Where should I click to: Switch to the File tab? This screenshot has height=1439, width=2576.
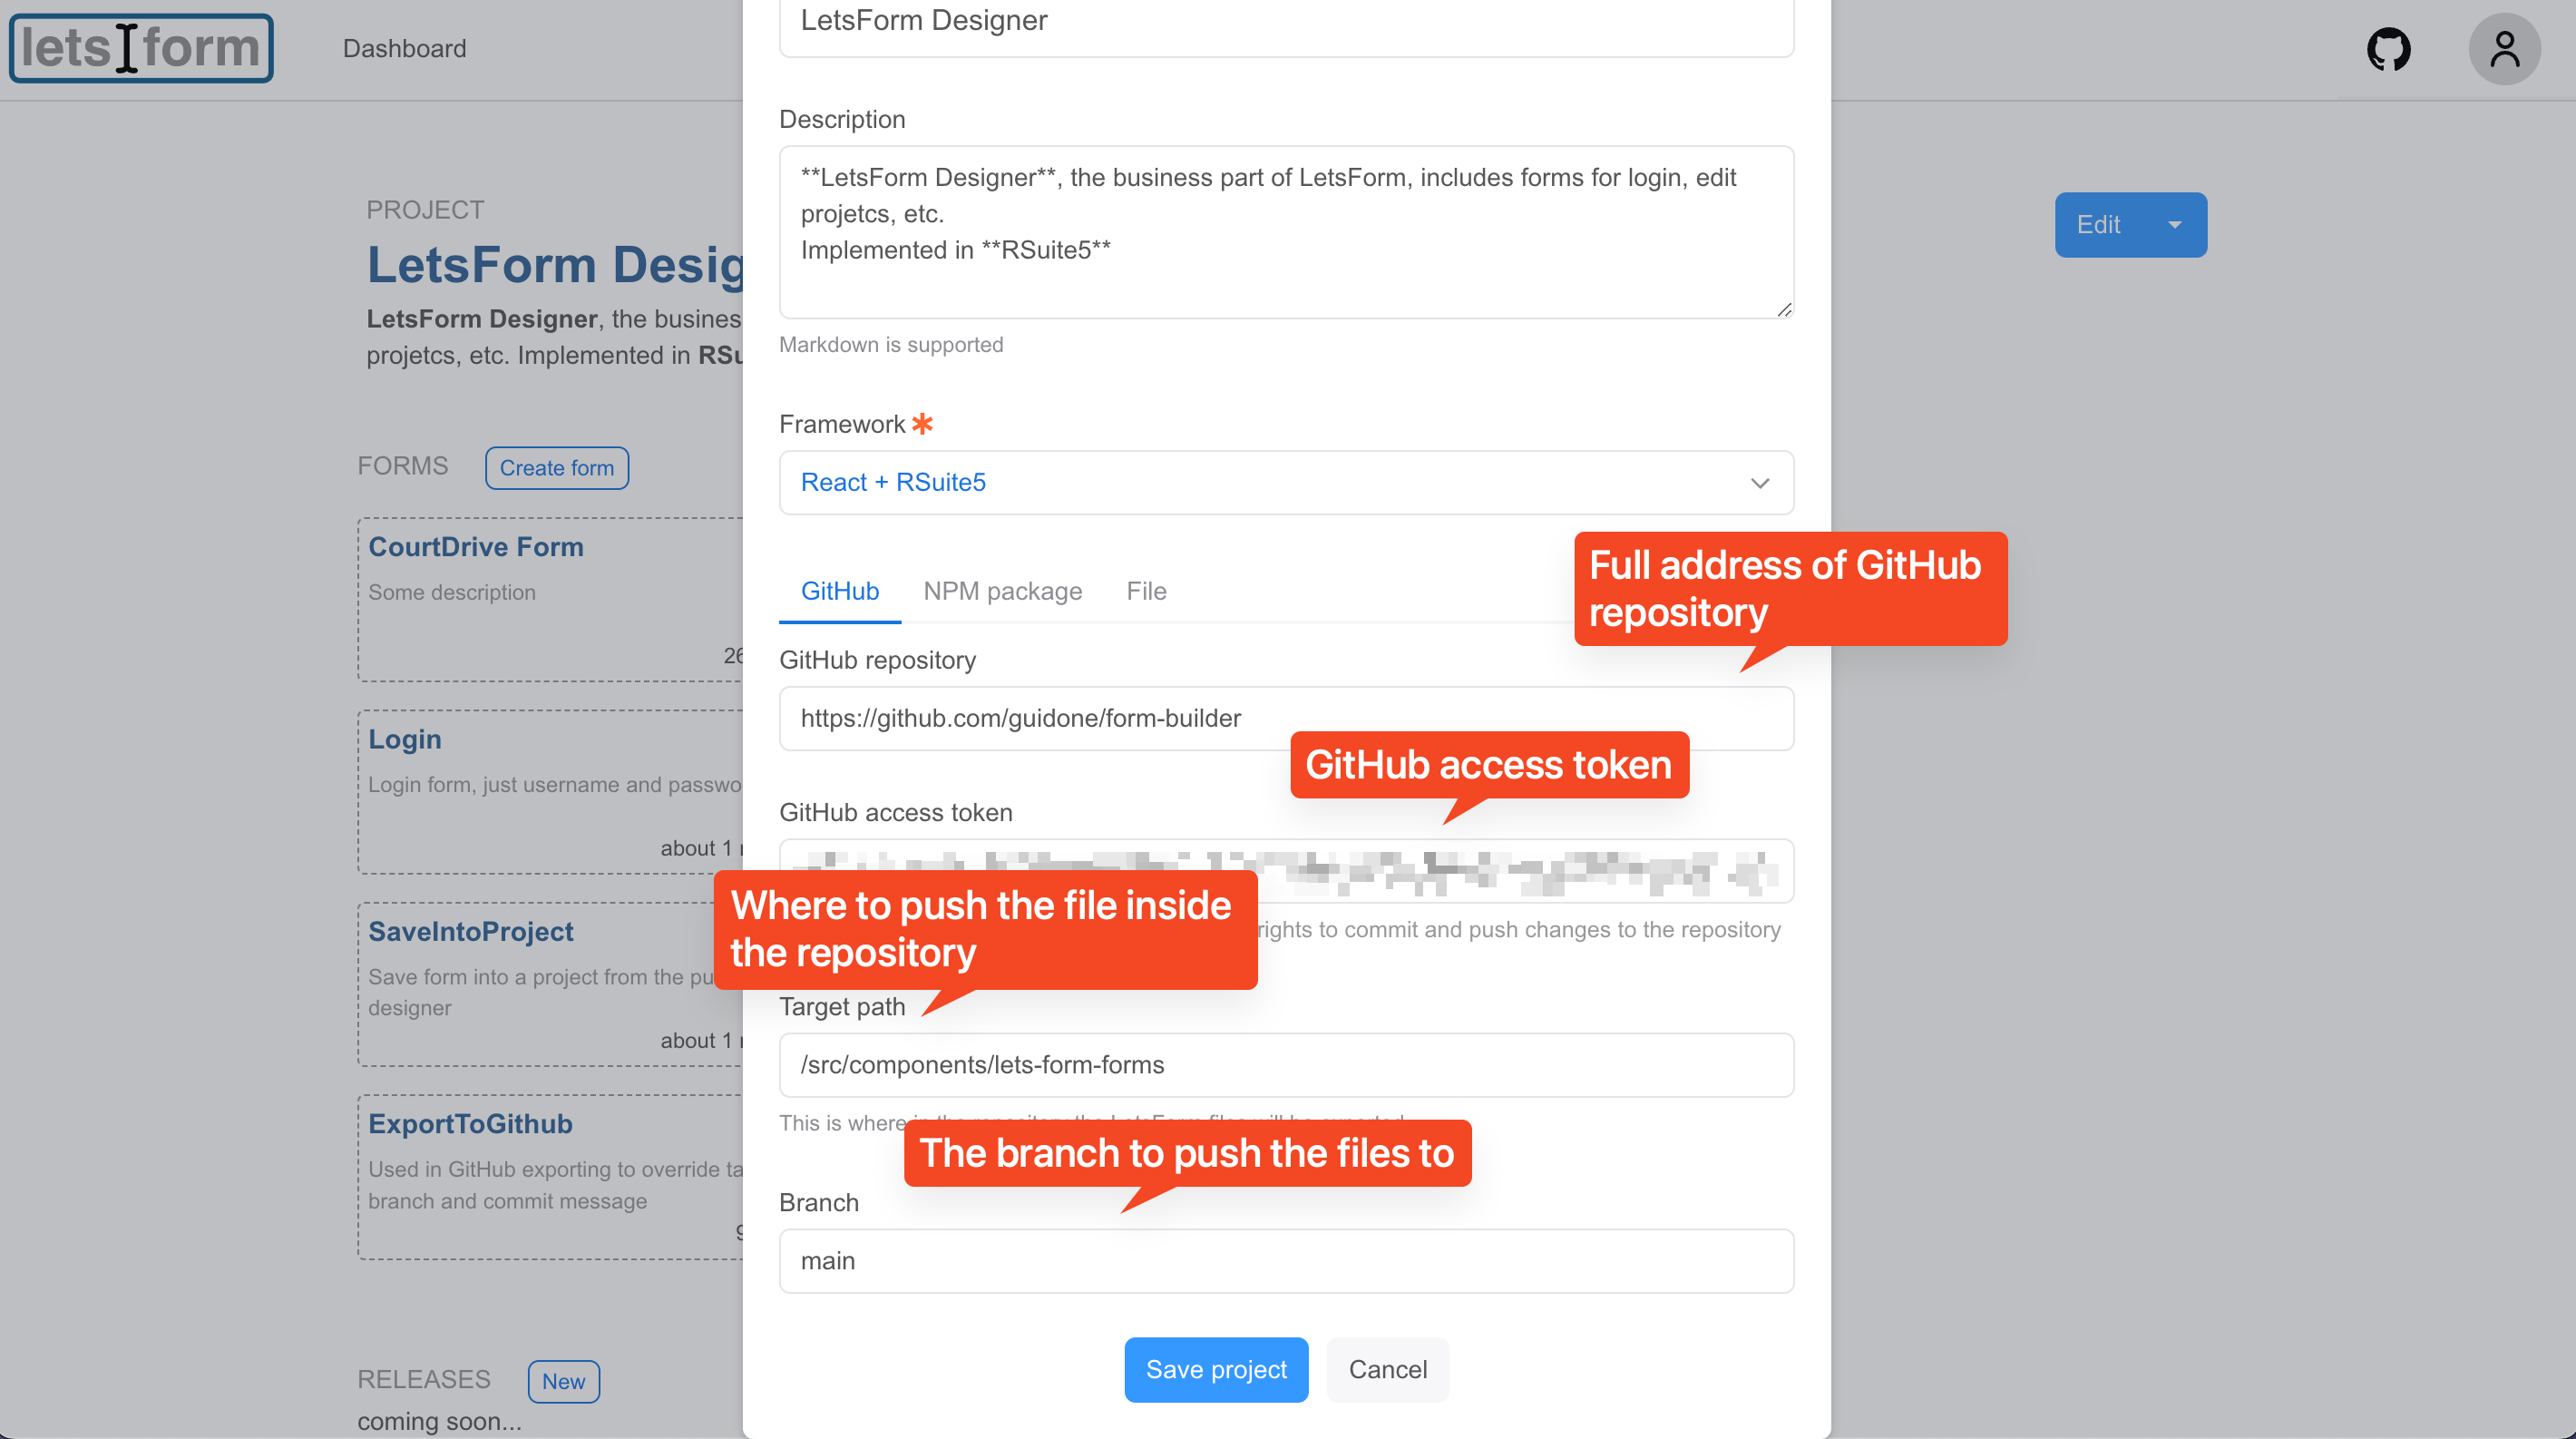pyautogui.click(x=1146, y=591)
